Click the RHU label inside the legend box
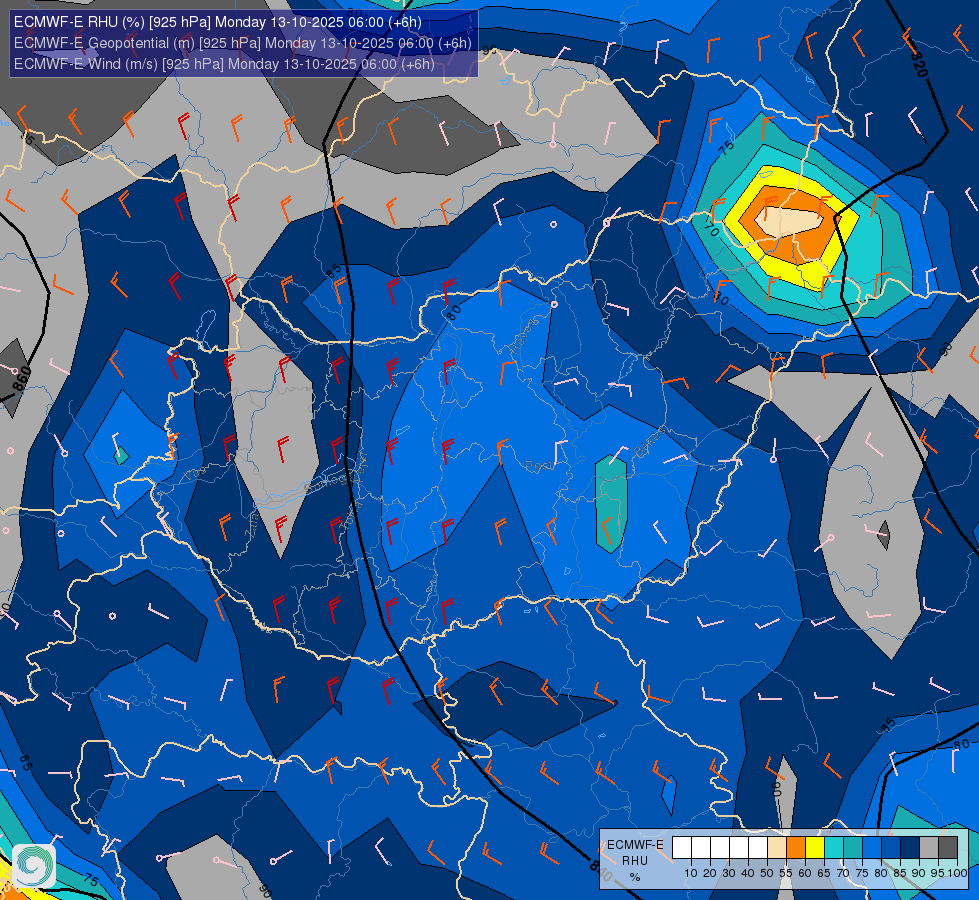The image size is (979, 900). pos(635,861)
